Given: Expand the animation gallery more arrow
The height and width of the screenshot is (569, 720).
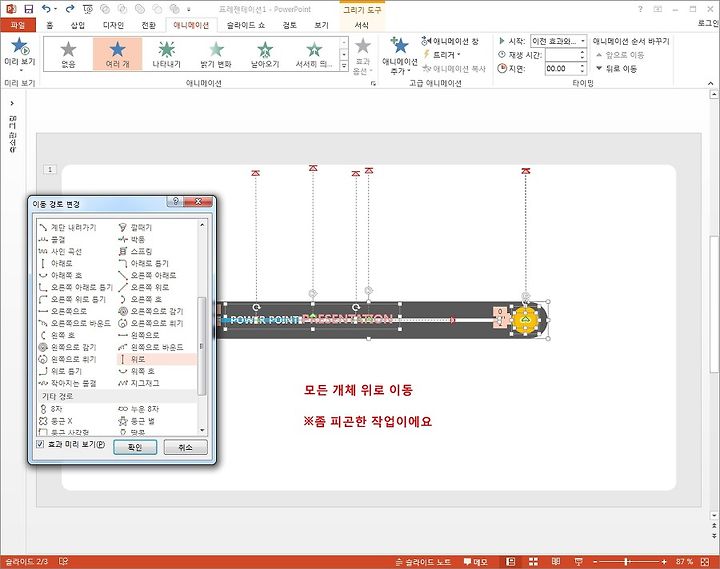Looking at the screenshot, I should pos(344,66).
